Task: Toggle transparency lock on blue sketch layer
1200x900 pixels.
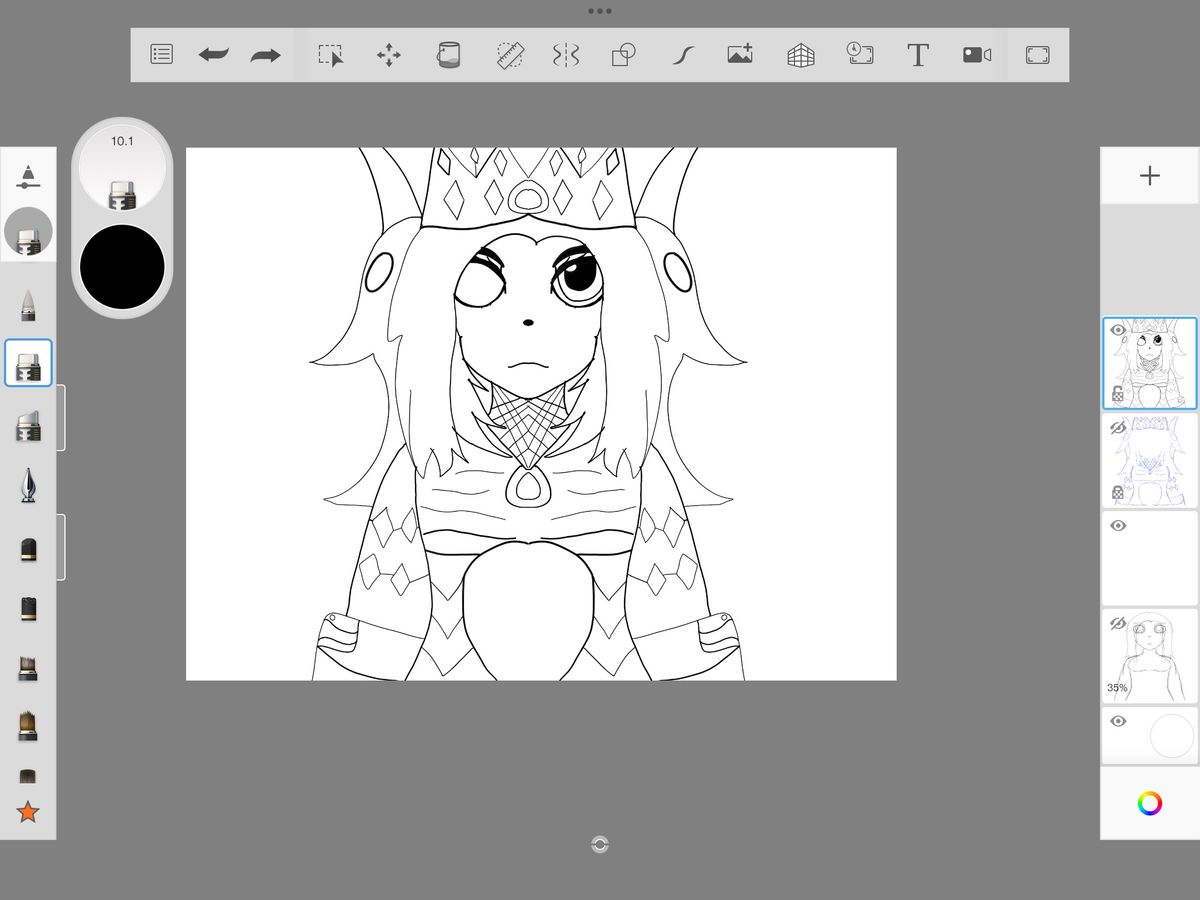Action: pyautogui.click(x=1118, y=492)
